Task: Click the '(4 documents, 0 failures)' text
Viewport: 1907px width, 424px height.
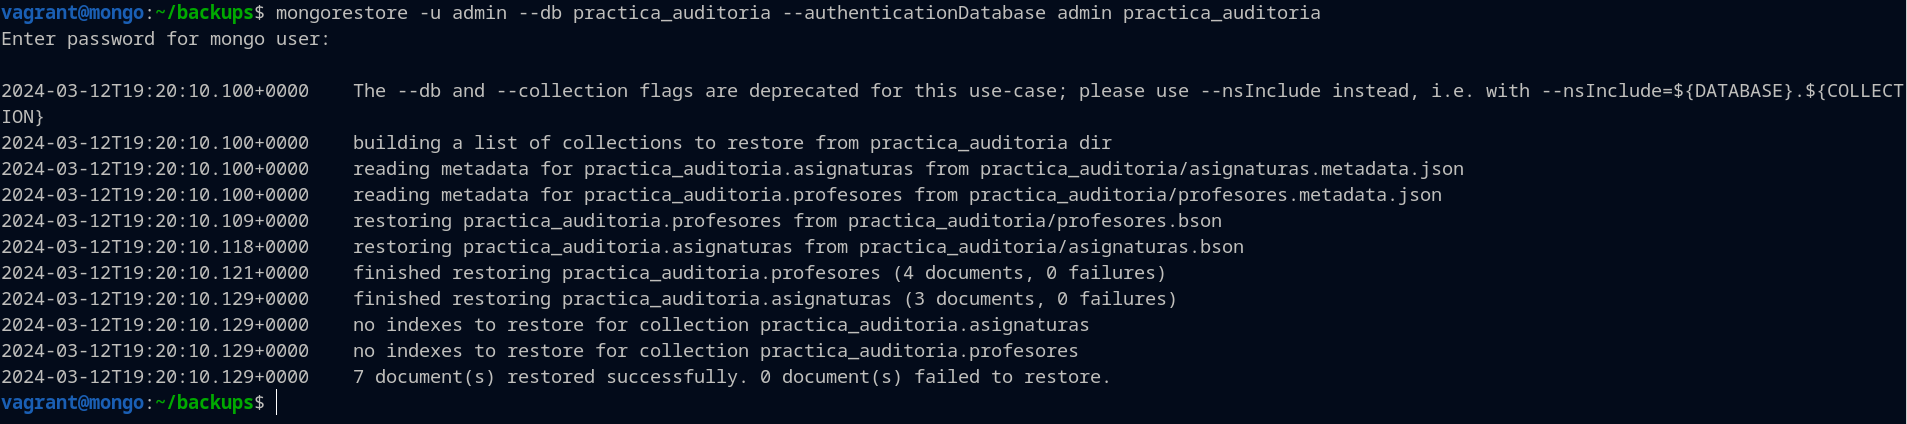Action: point(1029,273)
